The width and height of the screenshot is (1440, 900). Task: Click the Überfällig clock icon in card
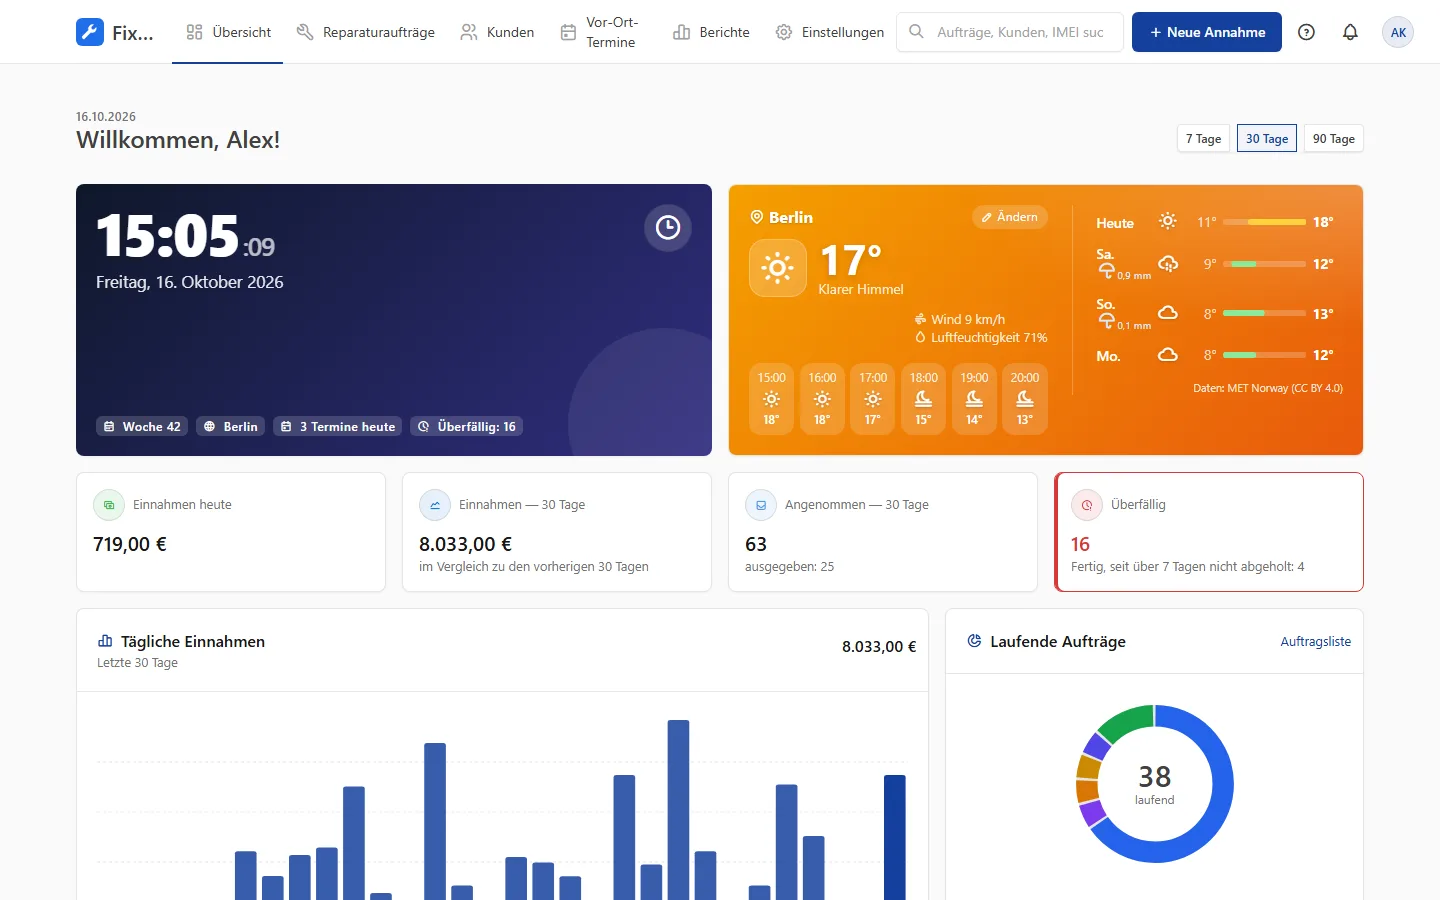[1087, 505]
